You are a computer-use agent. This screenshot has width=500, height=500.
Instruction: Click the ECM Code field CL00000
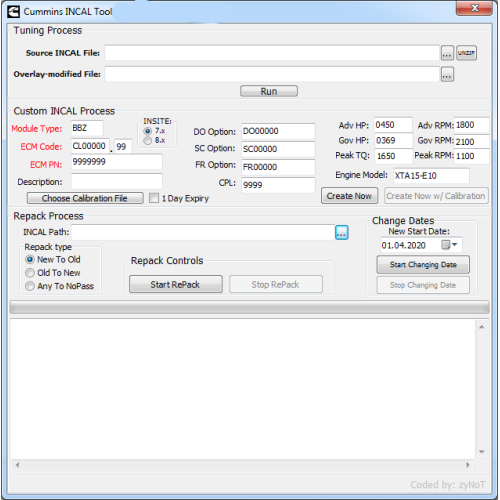(90, 146)
